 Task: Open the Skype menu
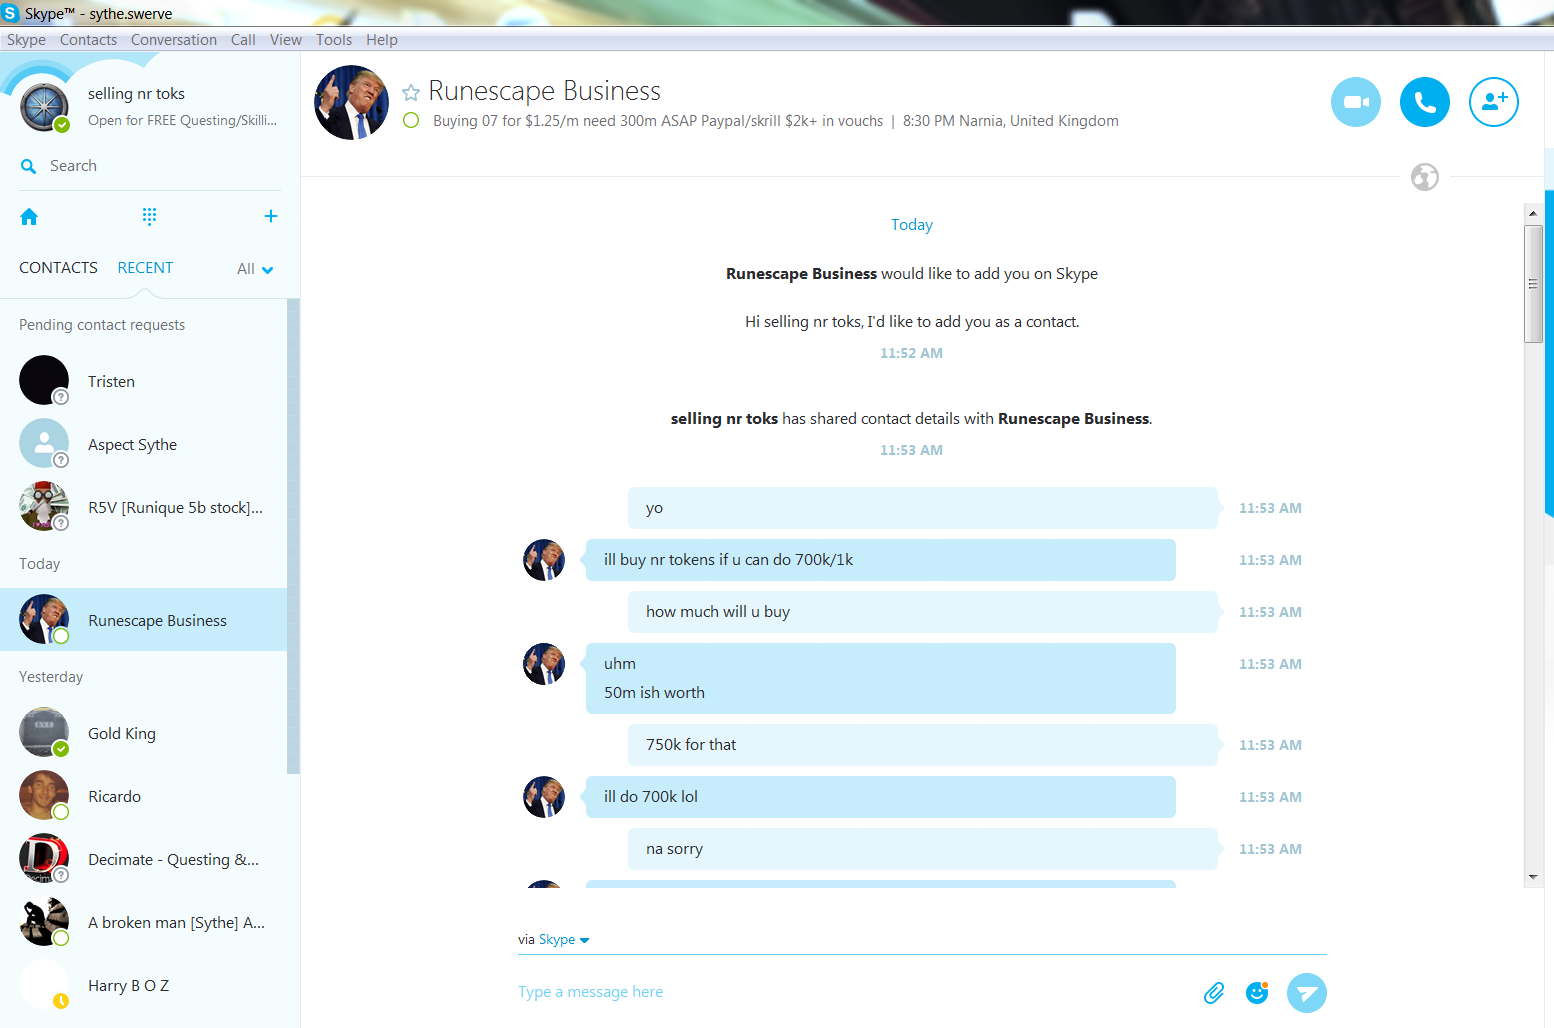[x=26, y=40]
